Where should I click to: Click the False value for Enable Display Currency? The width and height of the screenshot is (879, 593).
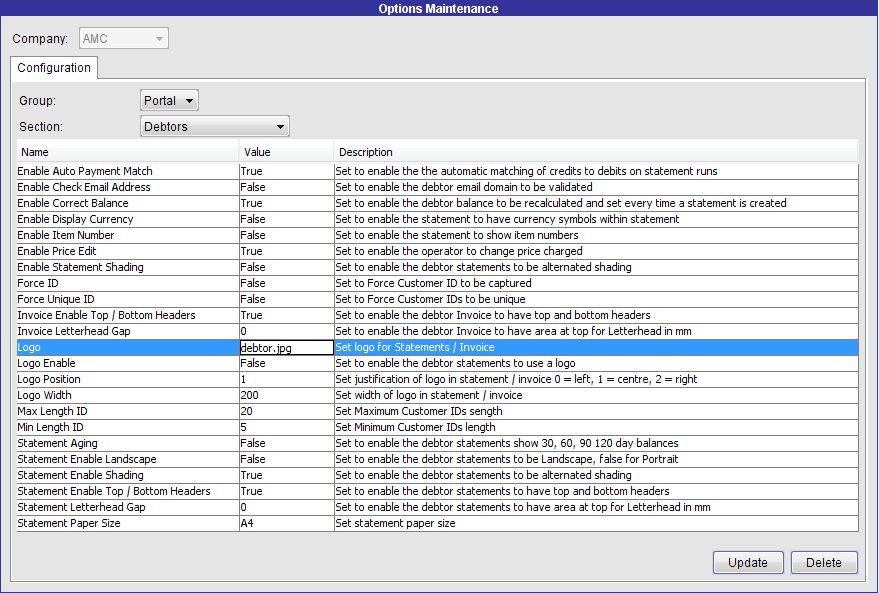coord(253,219)
